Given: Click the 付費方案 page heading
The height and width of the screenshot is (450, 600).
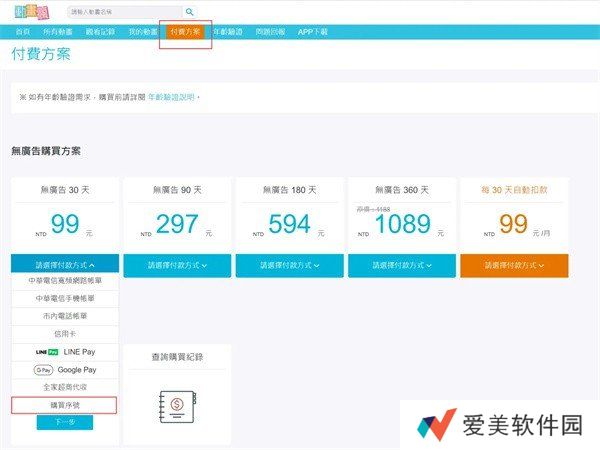Looking at the screenshot, I should [x=41, y=54].
